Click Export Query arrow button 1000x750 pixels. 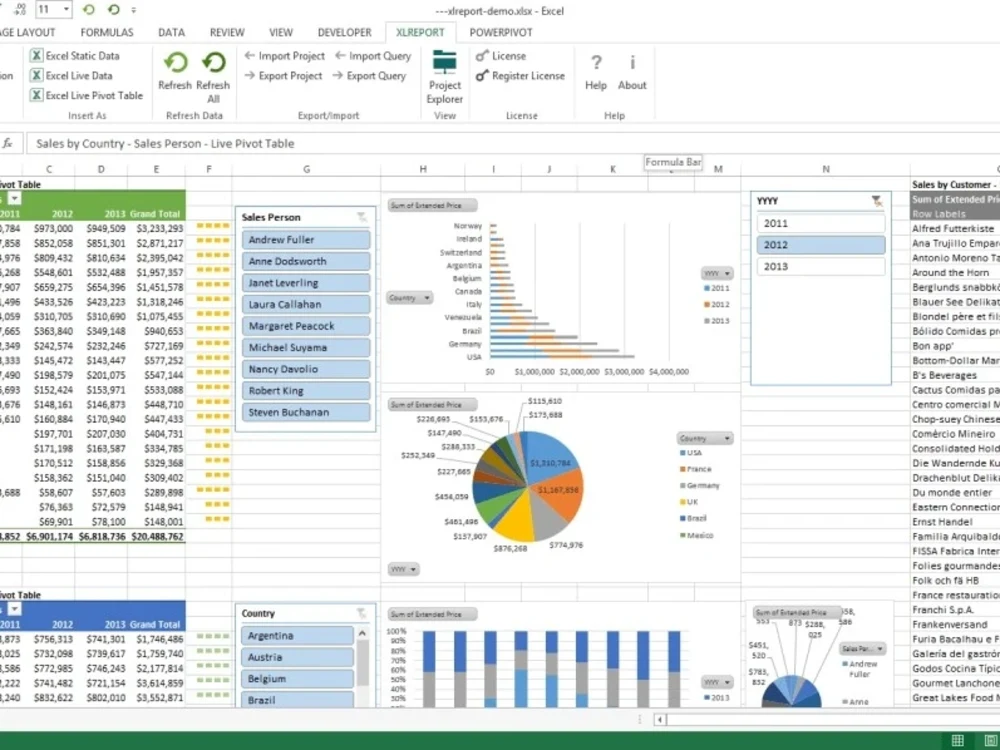click(337, 76)
